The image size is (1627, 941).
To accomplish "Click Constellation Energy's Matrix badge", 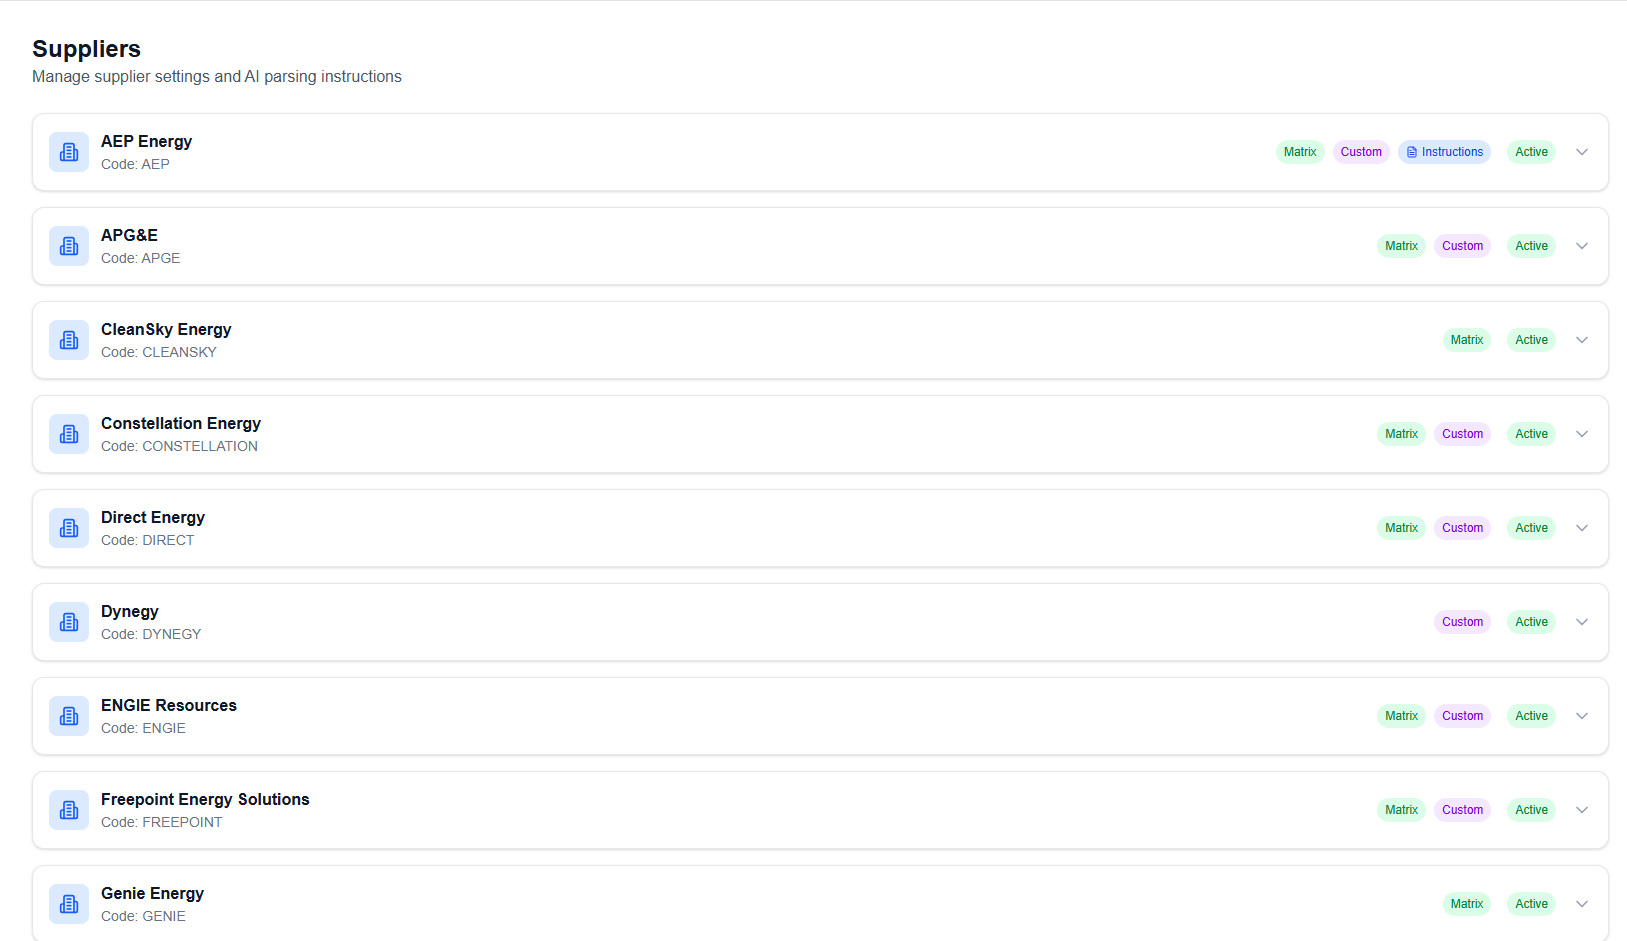I will [1401, 434].
